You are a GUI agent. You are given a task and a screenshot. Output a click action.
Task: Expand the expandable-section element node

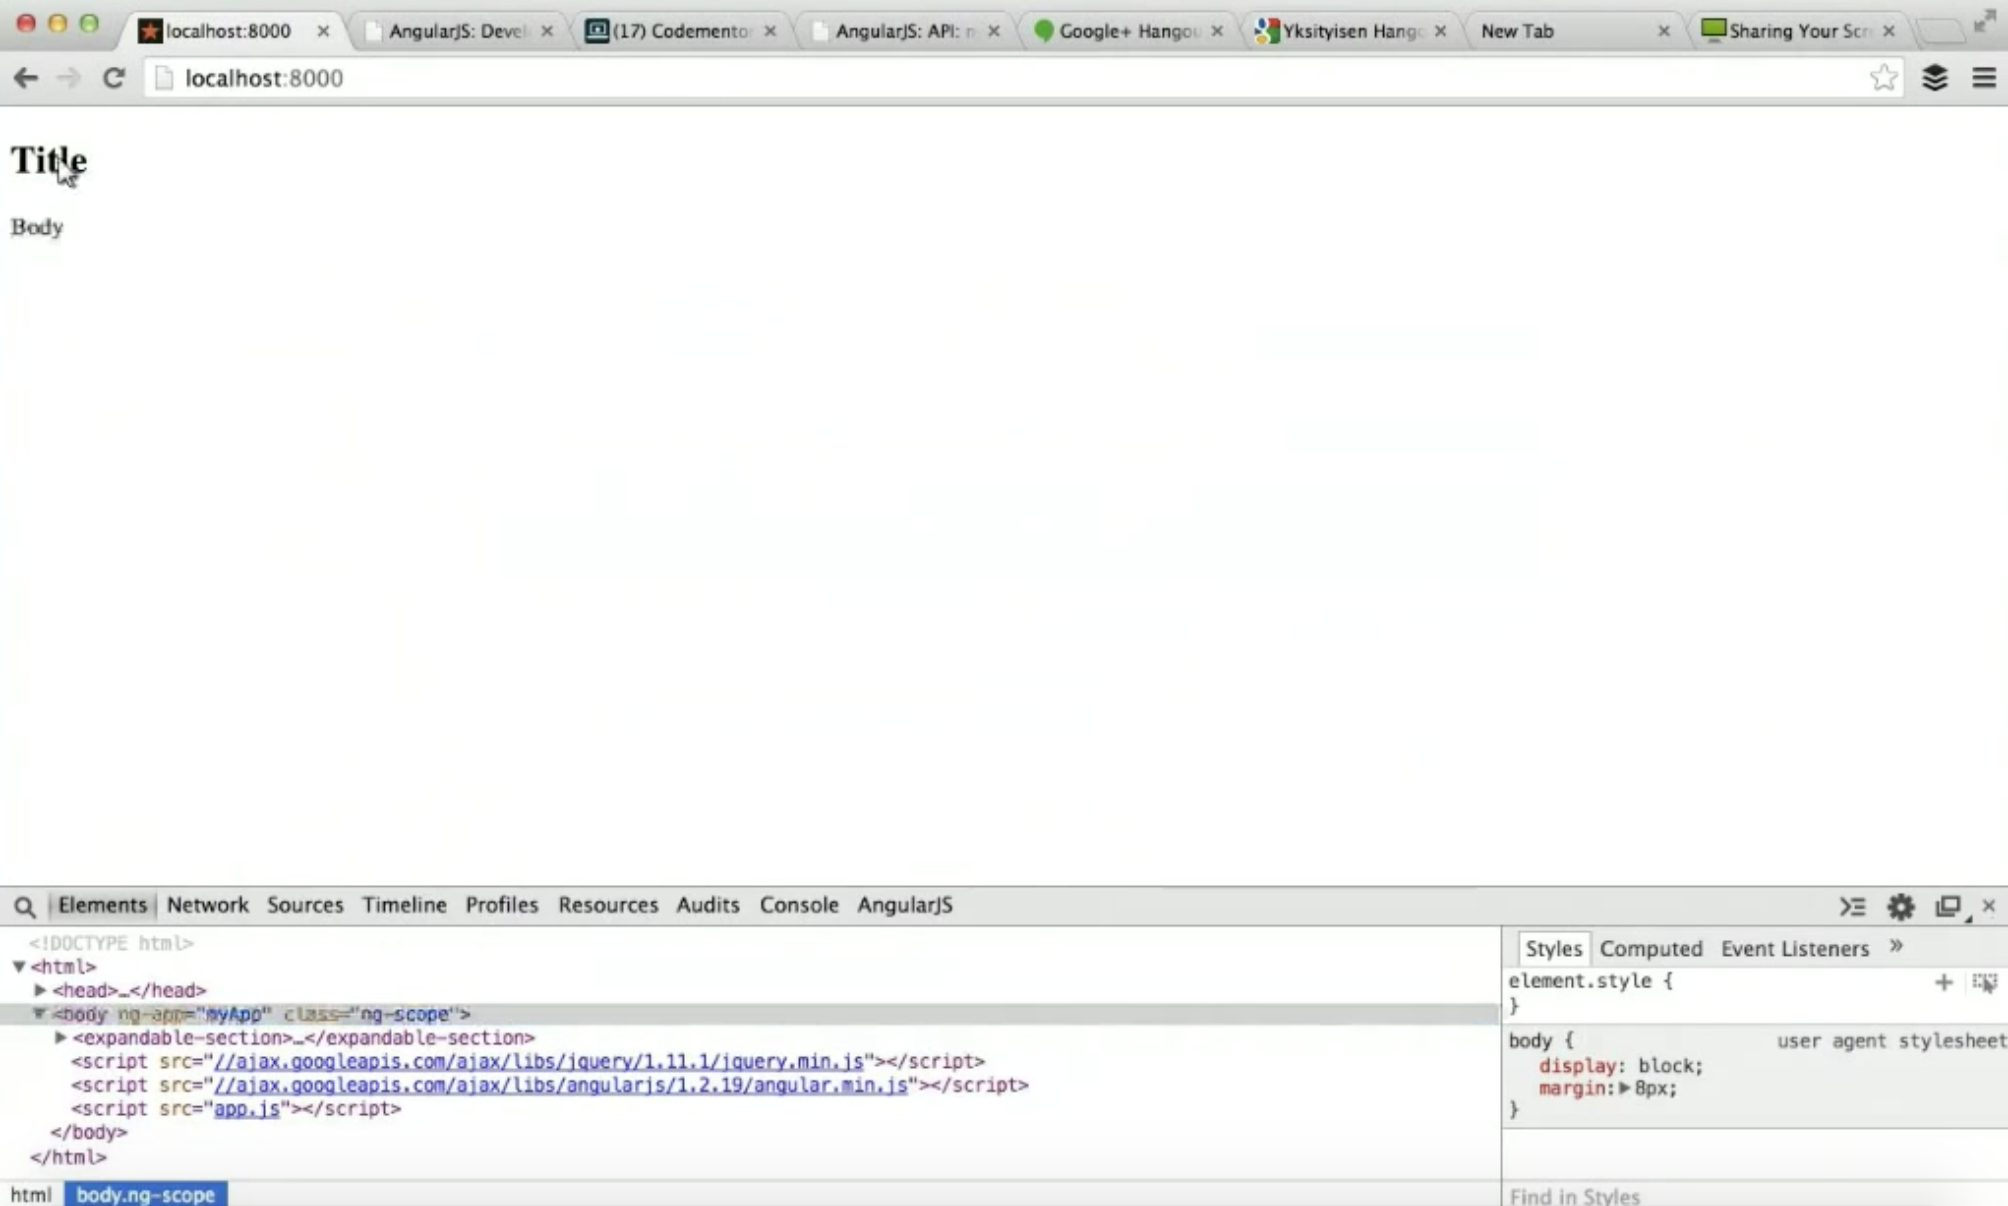pyautogui.click(x=60, y=1038)
